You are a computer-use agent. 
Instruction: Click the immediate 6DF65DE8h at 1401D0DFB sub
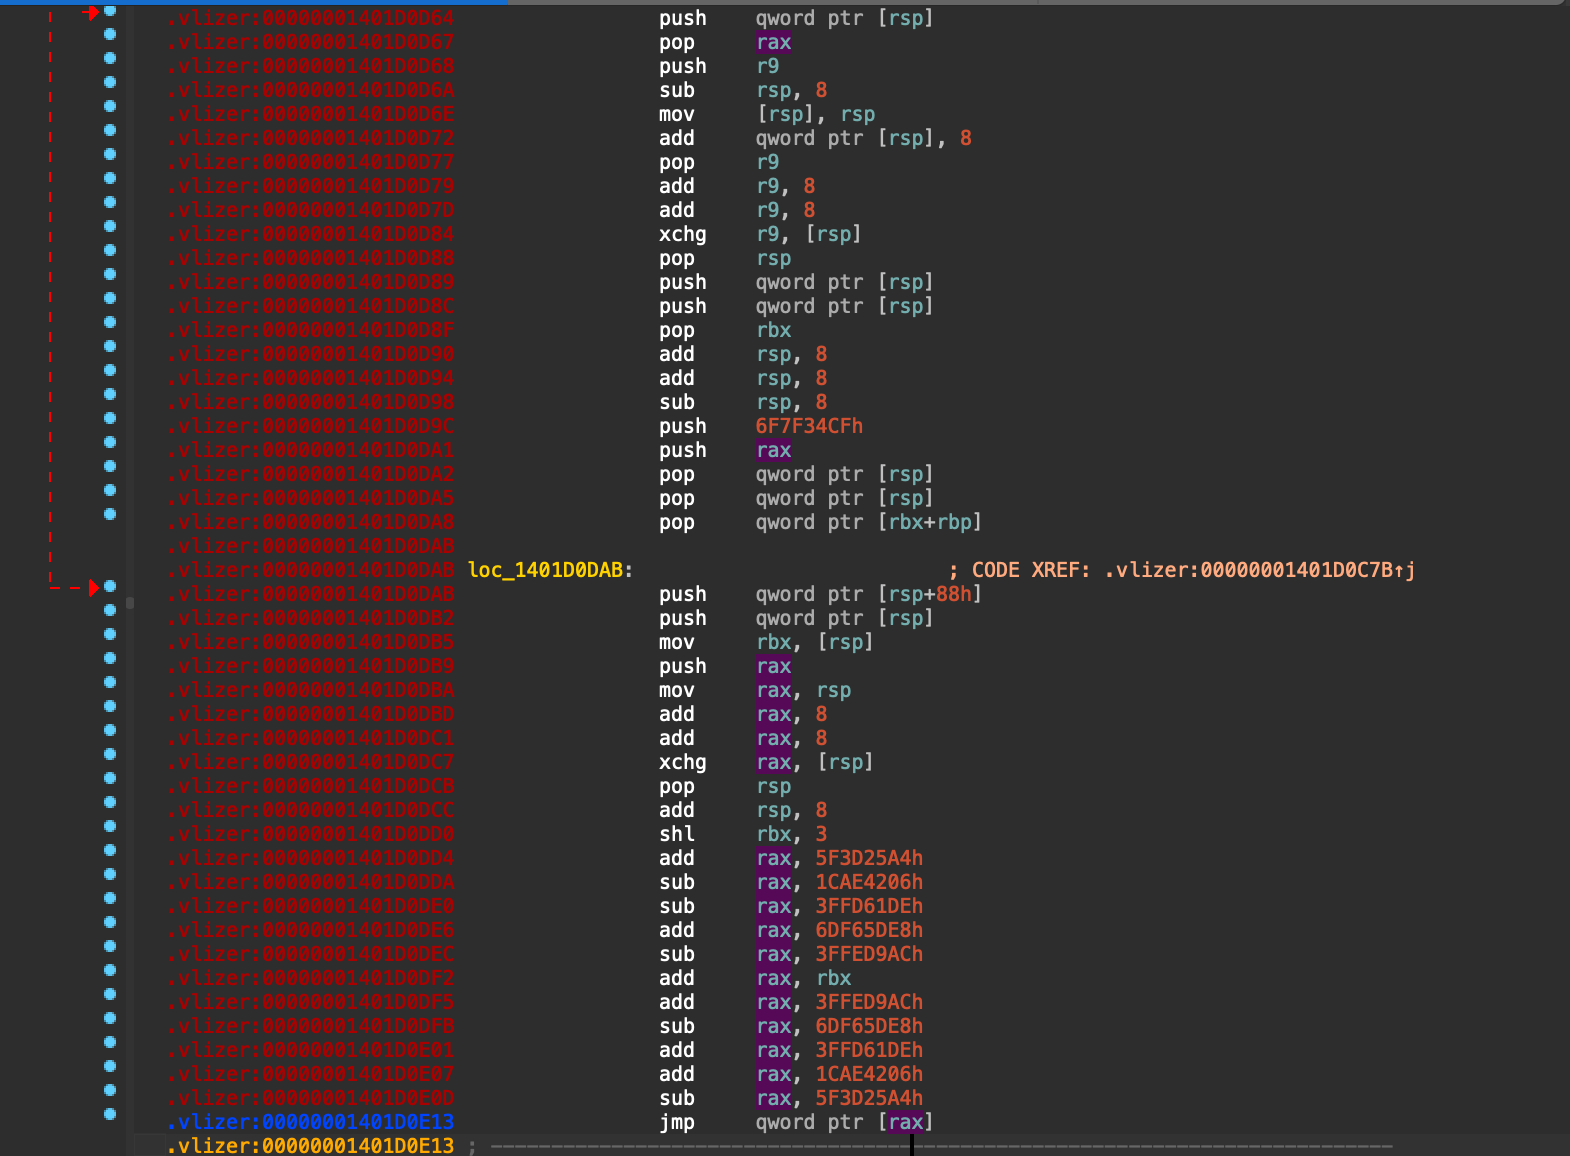869,1026
